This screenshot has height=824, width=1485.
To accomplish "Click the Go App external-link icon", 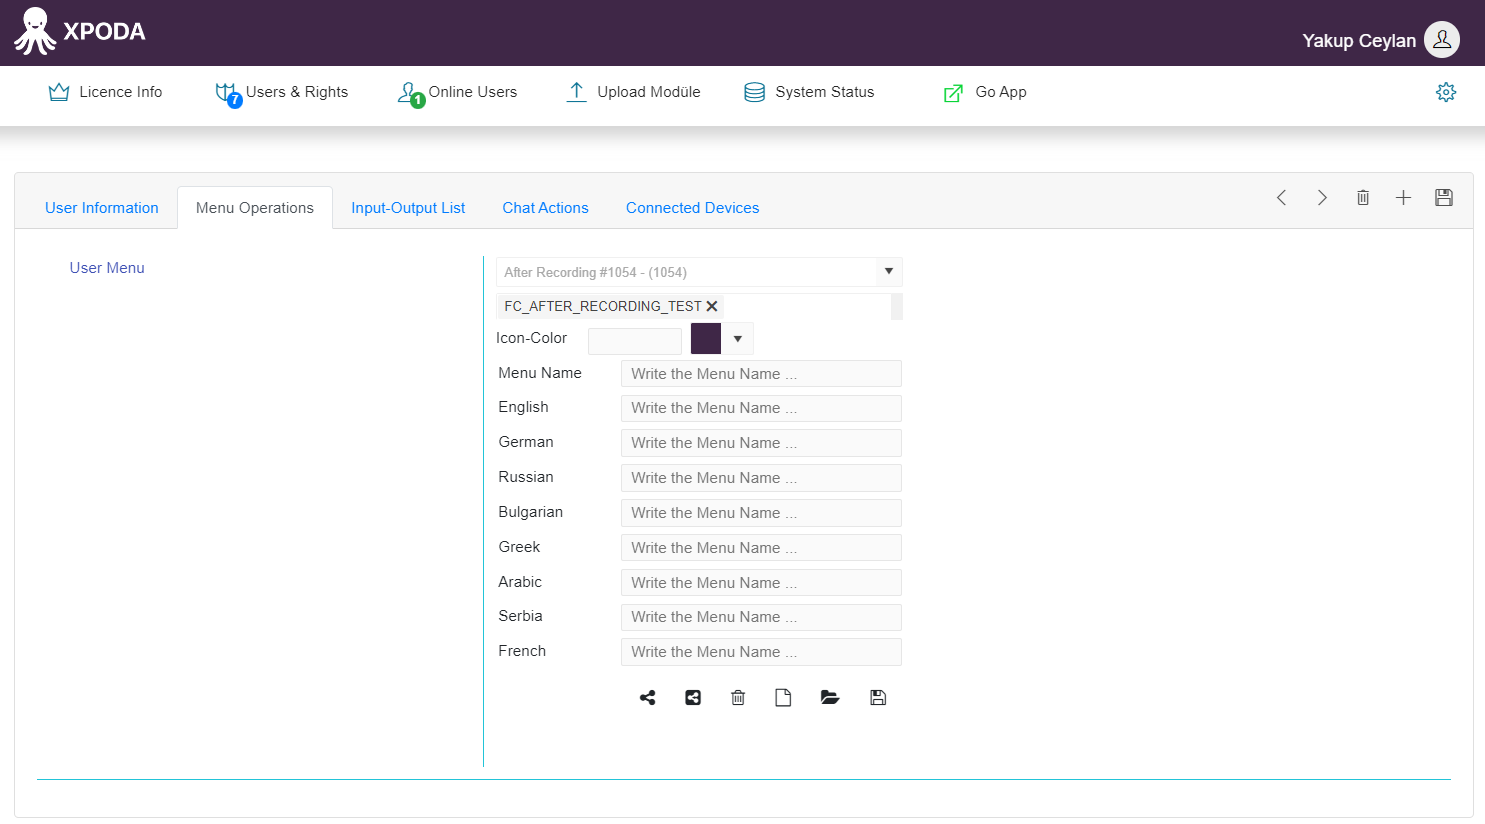I will [x=953, y=93].
